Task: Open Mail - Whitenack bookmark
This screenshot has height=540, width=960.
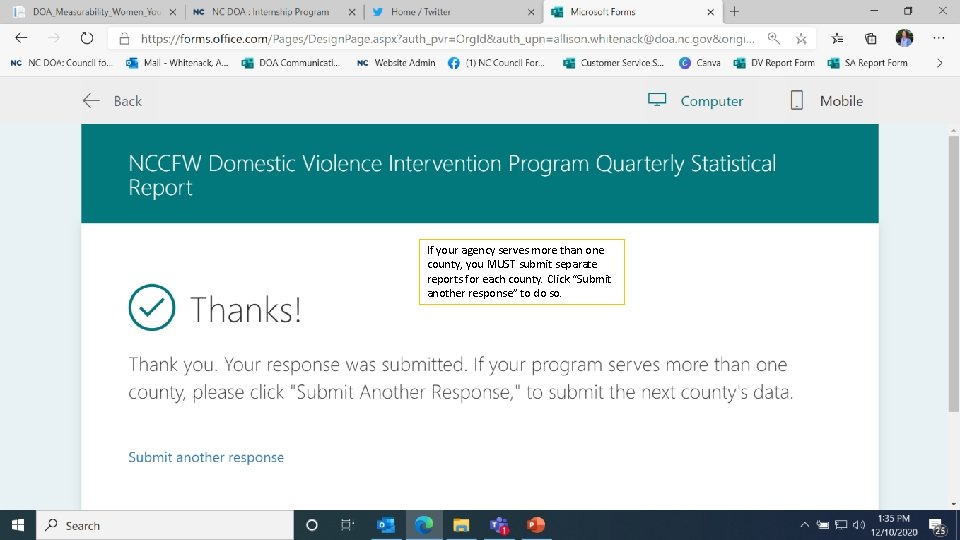Action: pos(177,62)
